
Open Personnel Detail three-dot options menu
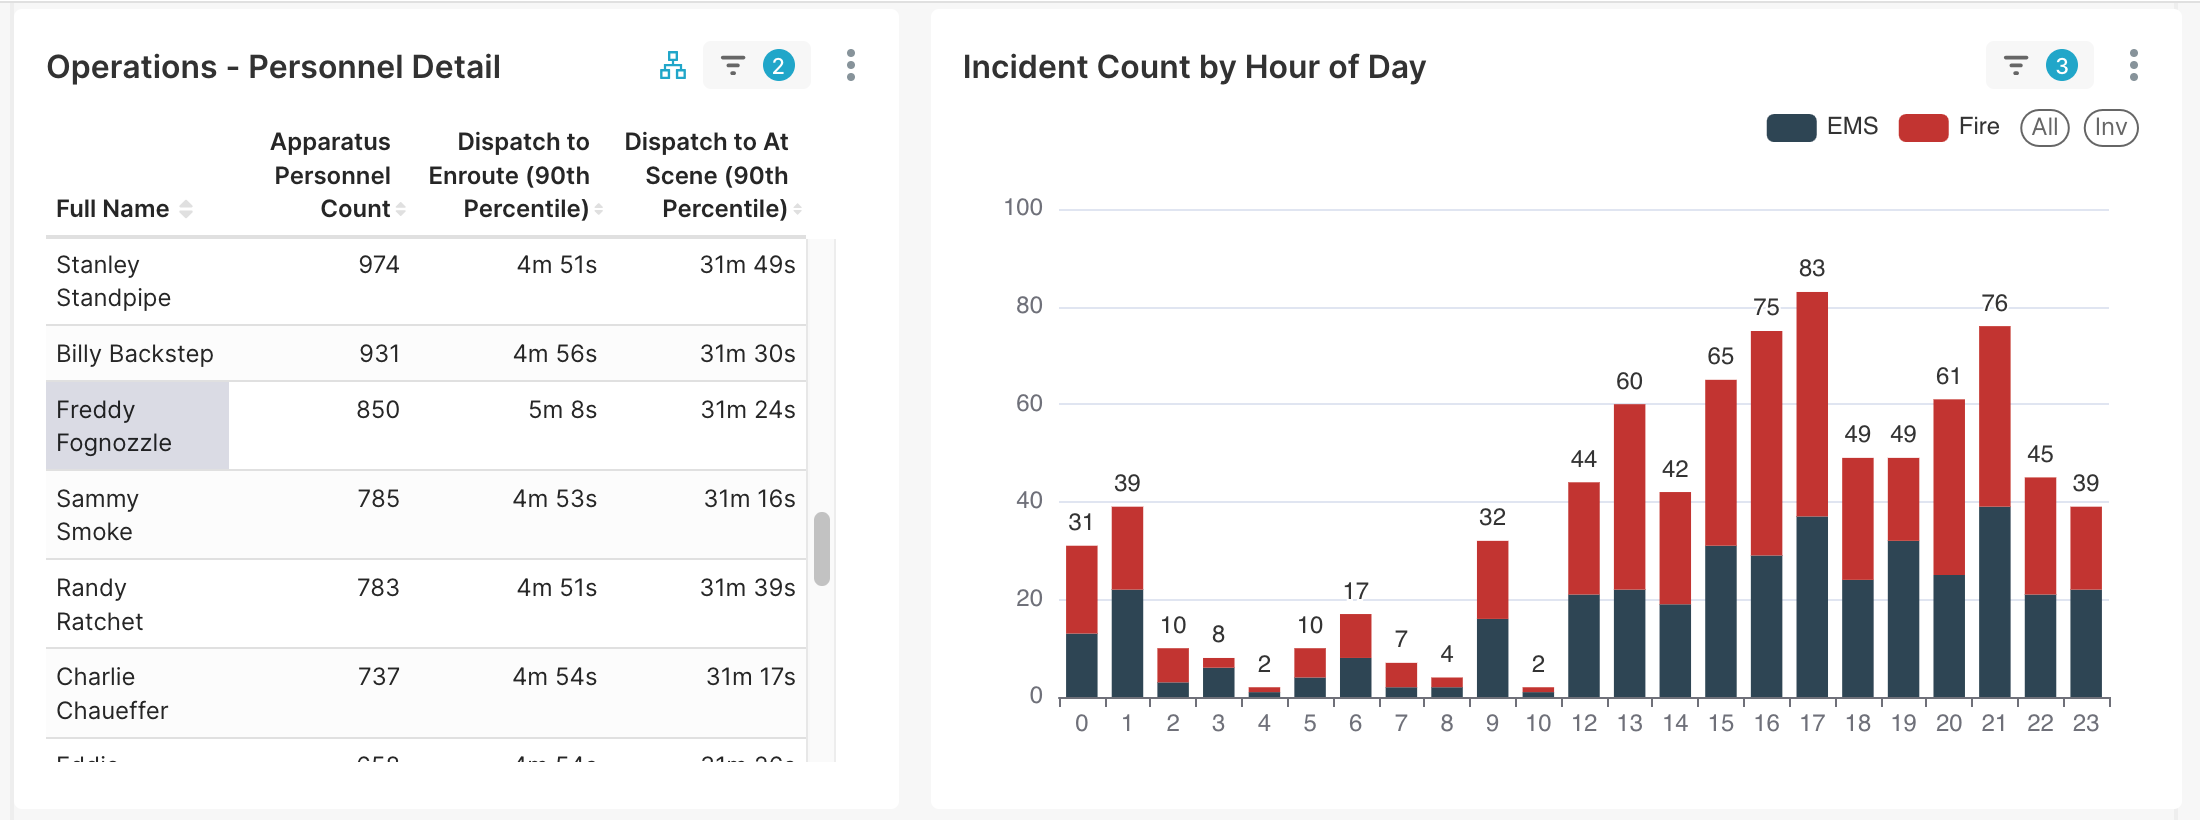coord(850,66)
